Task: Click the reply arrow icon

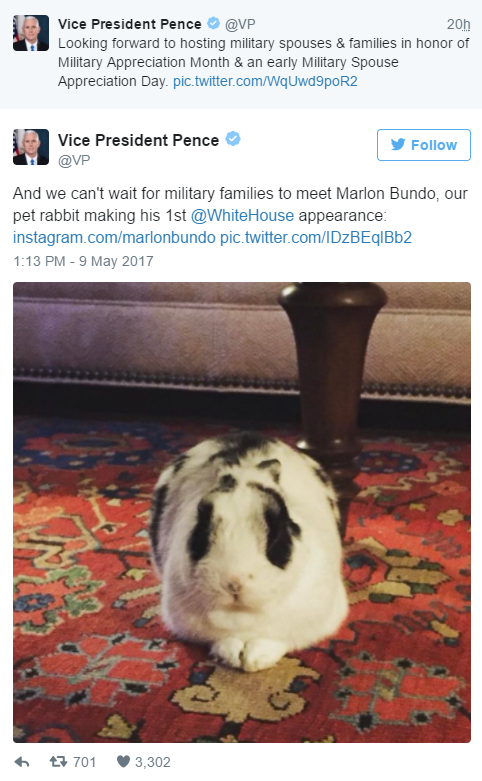Action: tap(22, 762)
